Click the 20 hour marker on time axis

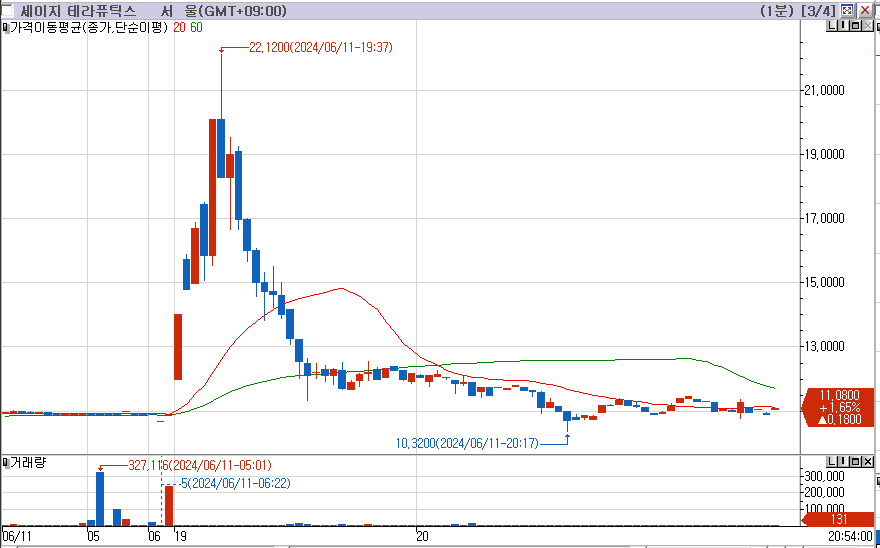point(422,536)
